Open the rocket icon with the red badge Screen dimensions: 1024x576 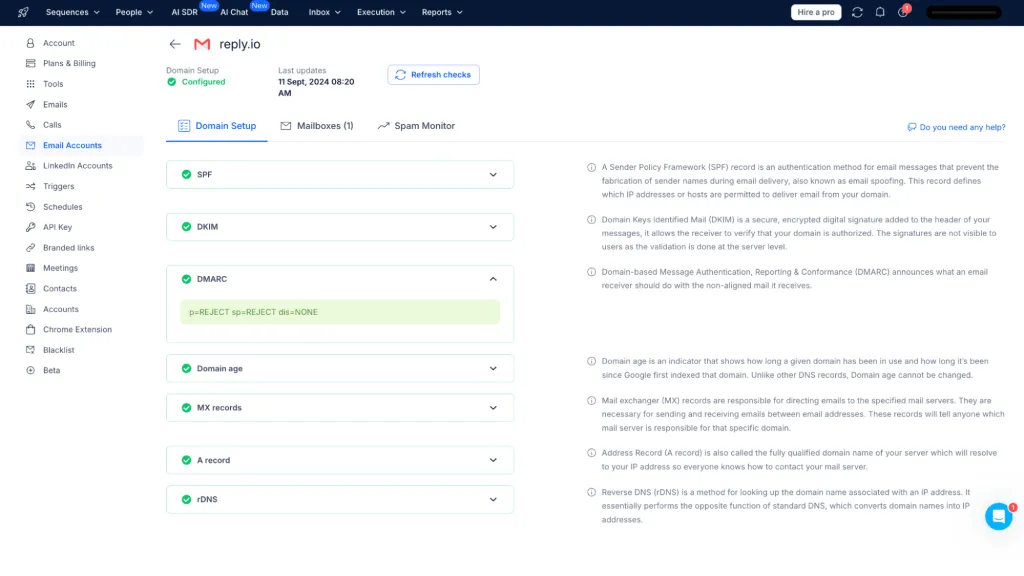[903, 12]
